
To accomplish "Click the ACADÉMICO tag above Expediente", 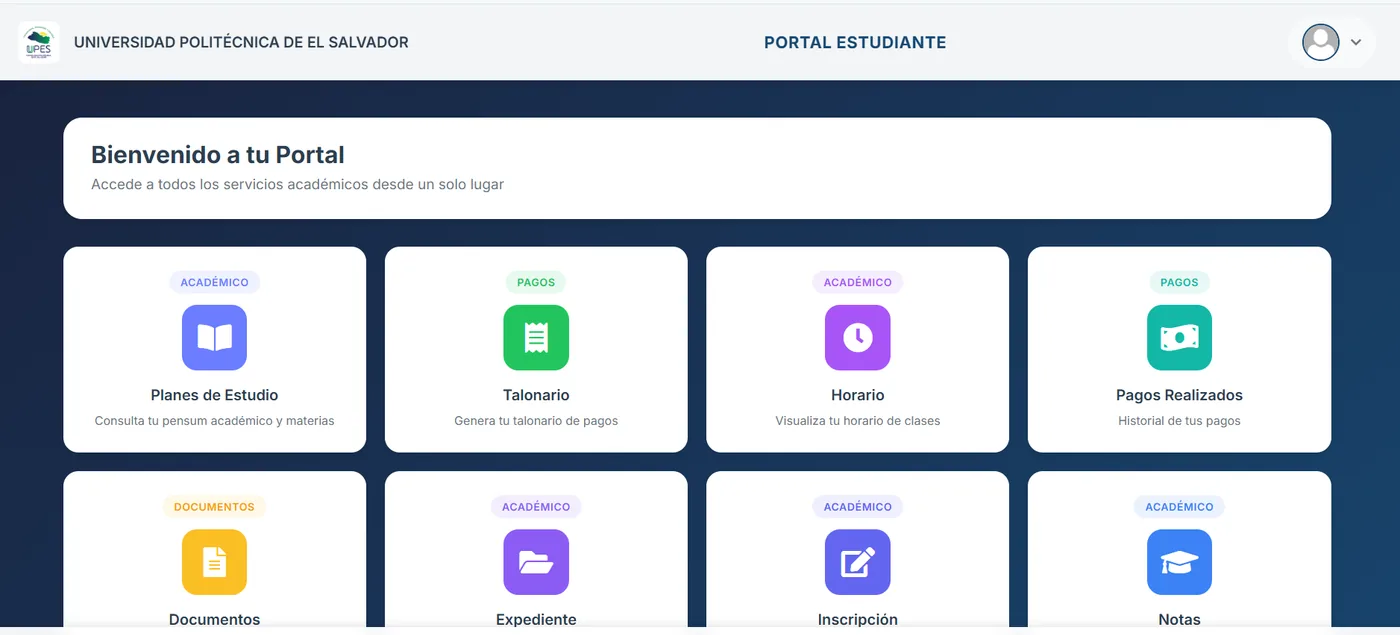I will point(536,507).
